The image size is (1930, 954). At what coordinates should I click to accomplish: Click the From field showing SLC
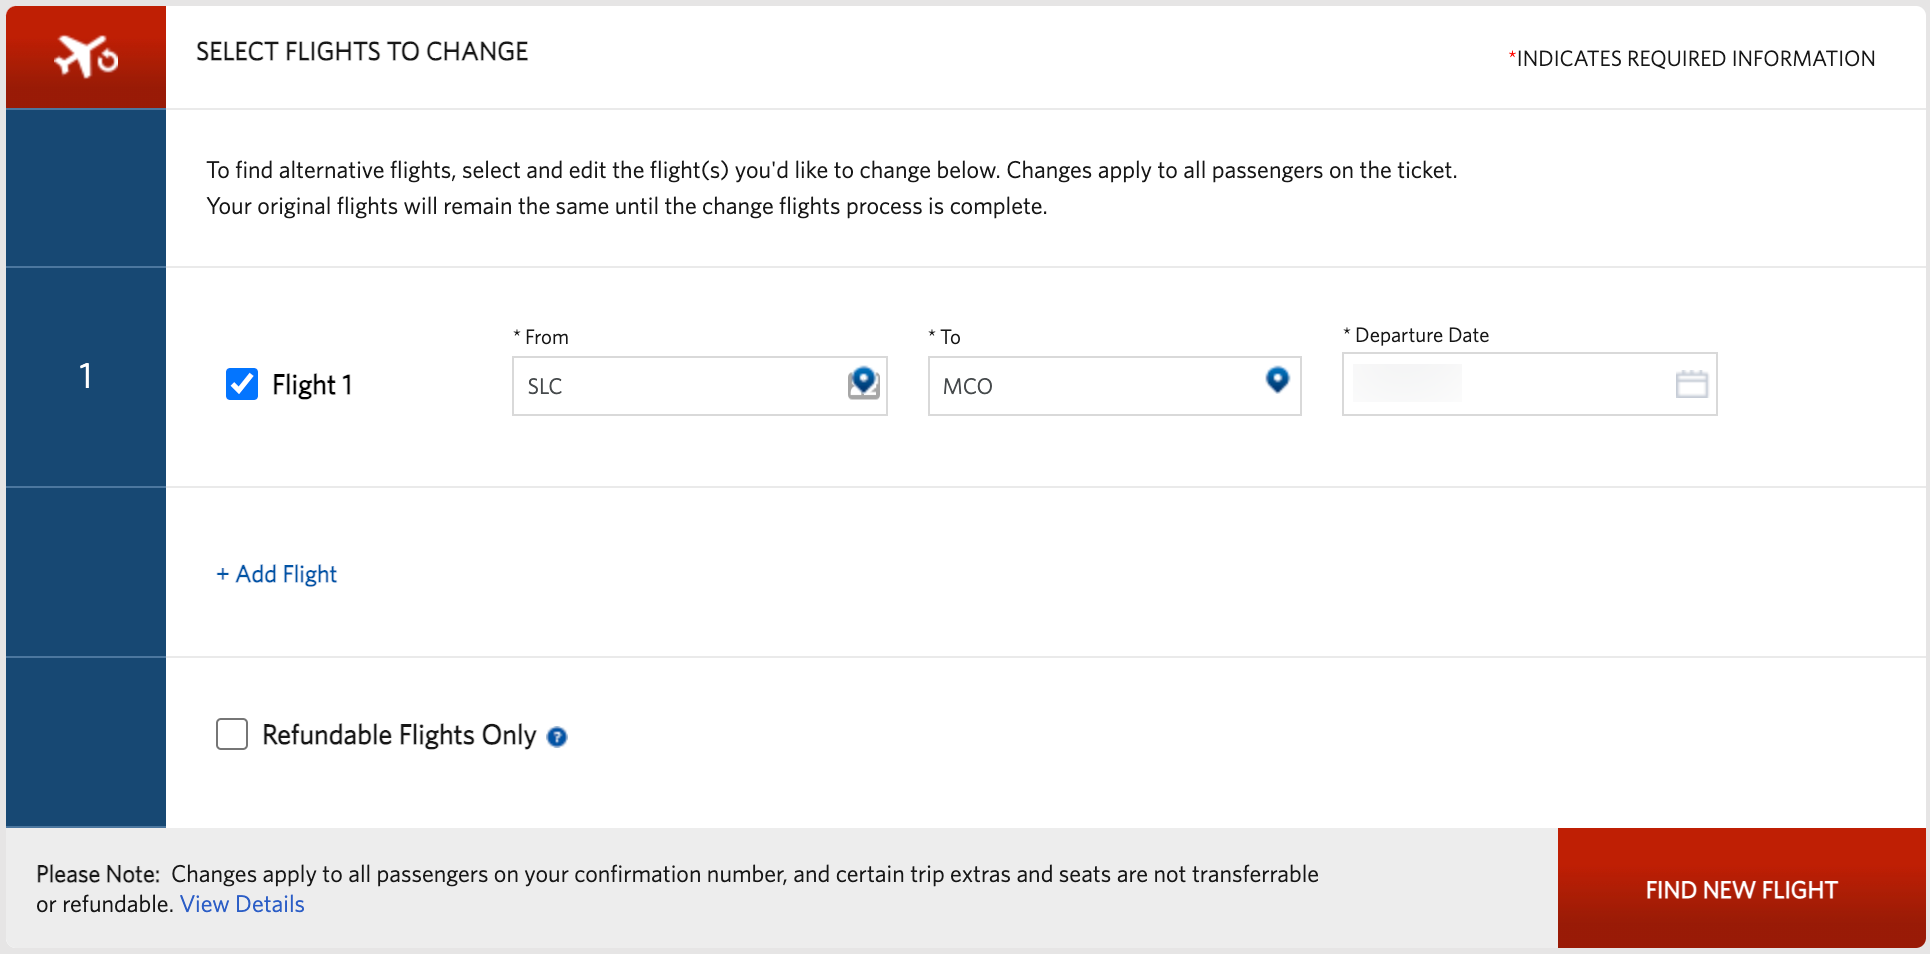[x=680, y=386]
